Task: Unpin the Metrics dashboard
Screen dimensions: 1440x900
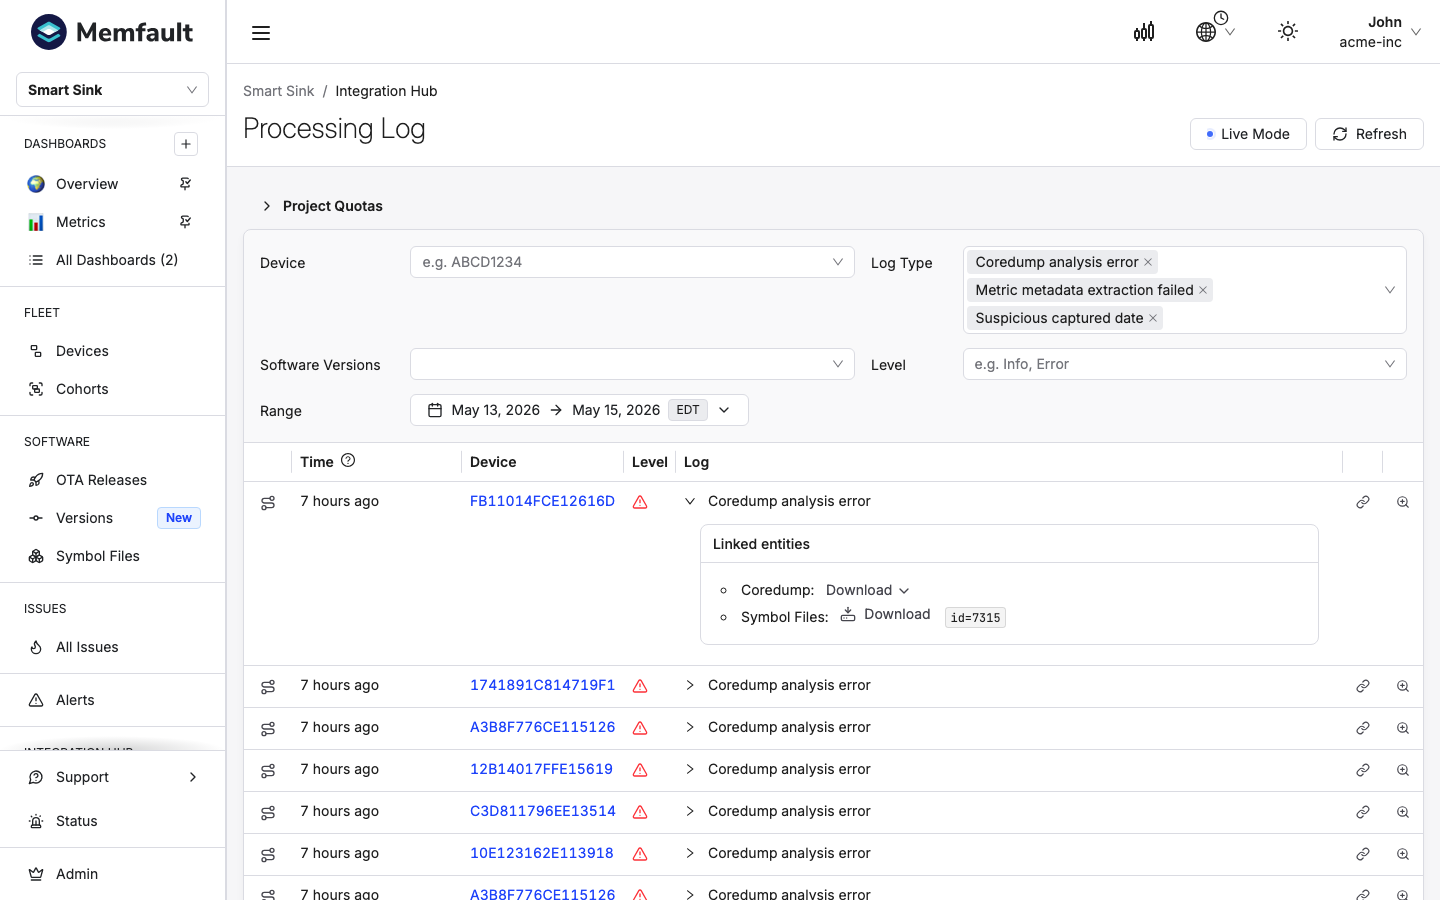Action: tap(185, 222)
